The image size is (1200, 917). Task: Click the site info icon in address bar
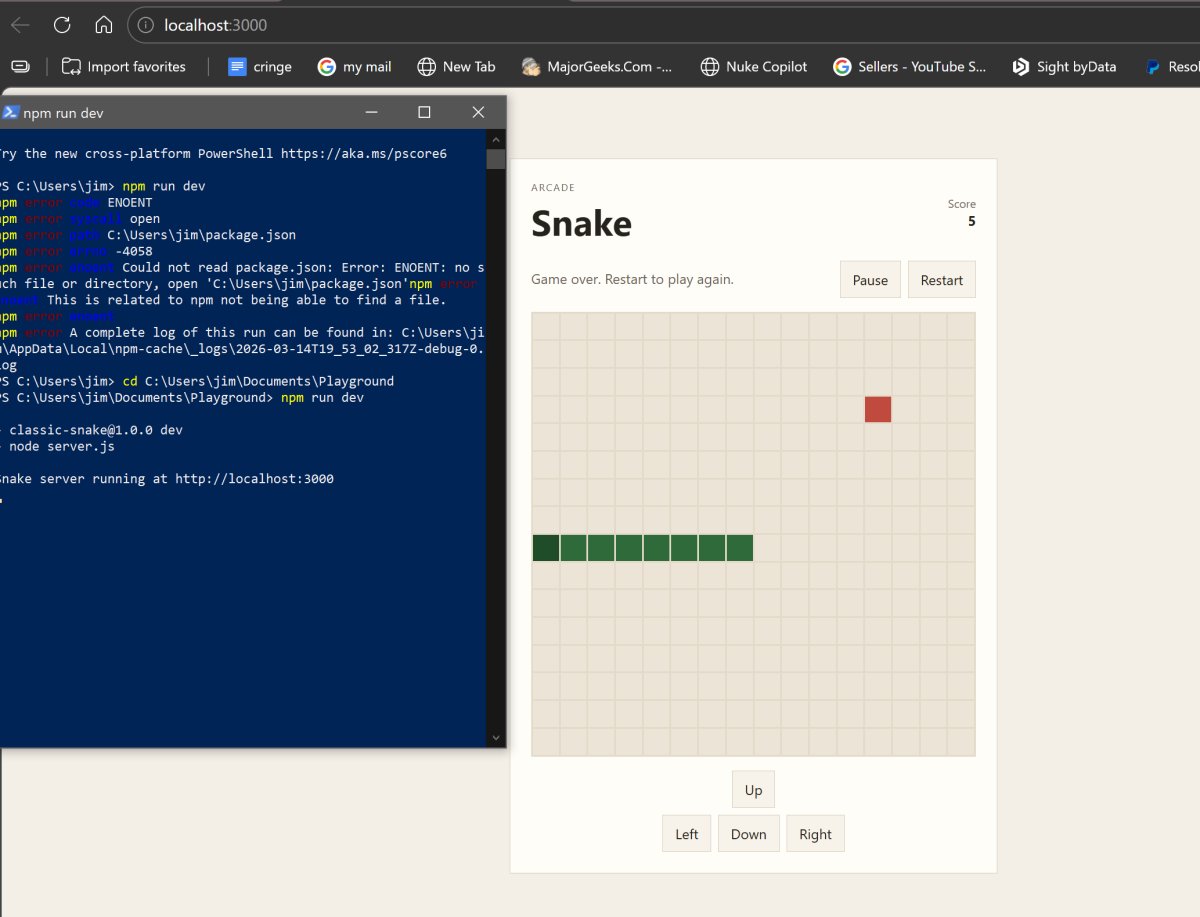click(146, 25)
